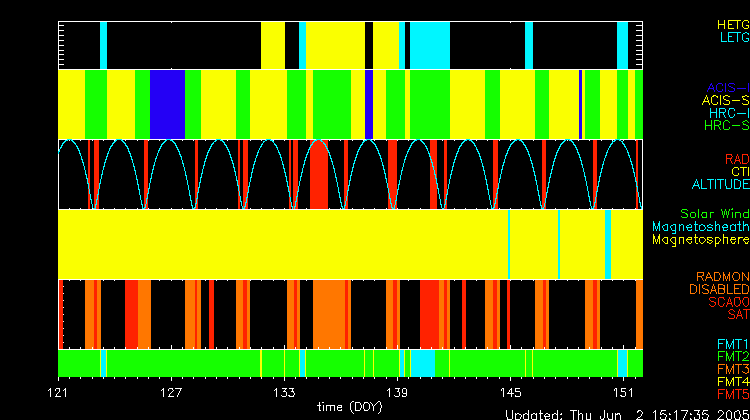Click the 121 tick label on time axis

coord(61,391)
